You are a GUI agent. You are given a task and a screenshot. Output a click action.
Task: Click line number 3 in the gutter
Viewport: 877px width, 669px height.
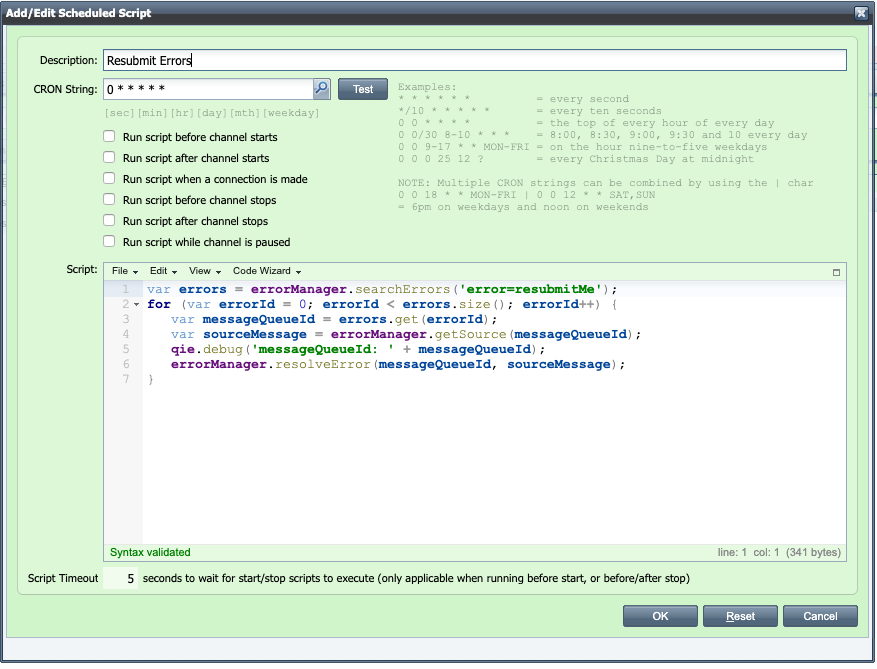pos(126,319)
